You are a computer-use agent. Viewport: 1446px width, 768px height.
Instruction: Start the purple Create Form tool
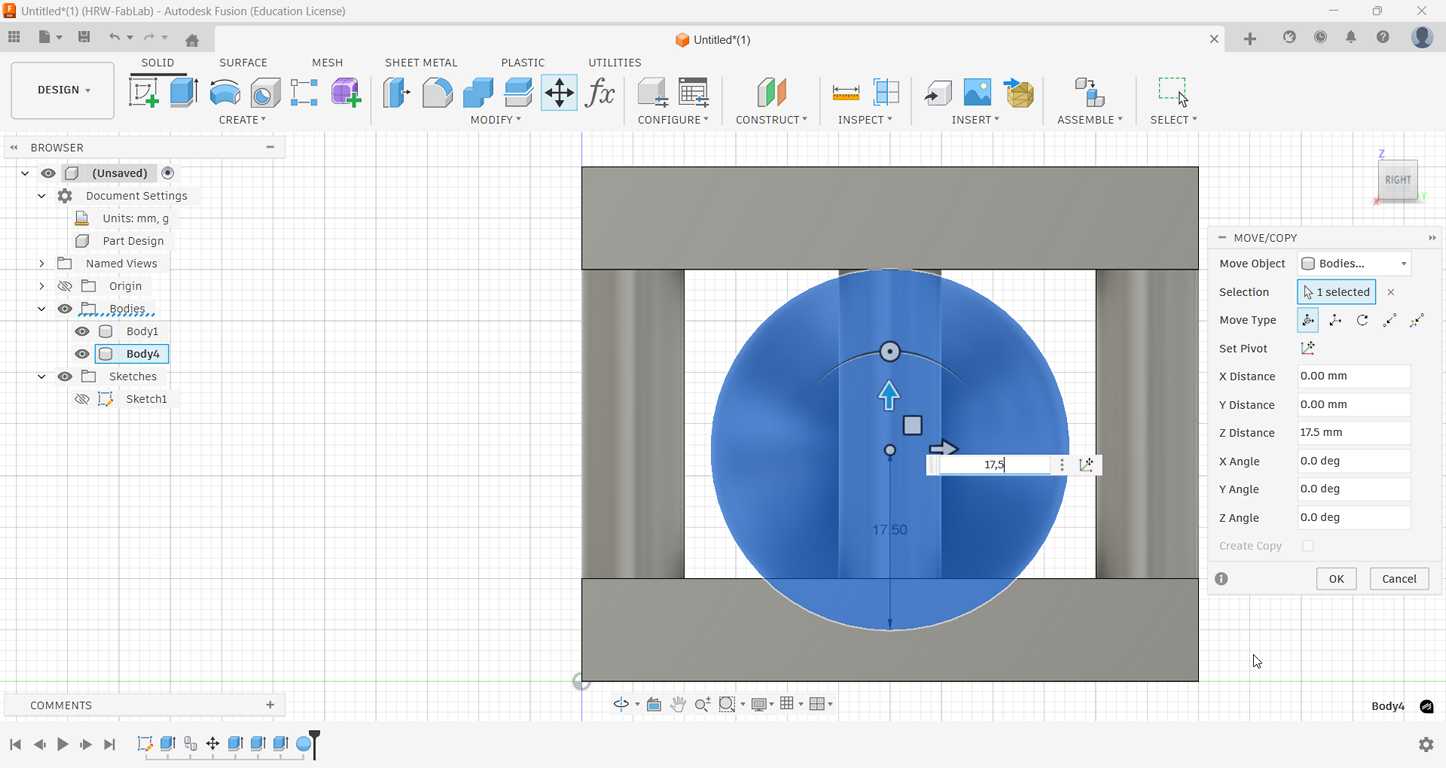coord(346,93)
